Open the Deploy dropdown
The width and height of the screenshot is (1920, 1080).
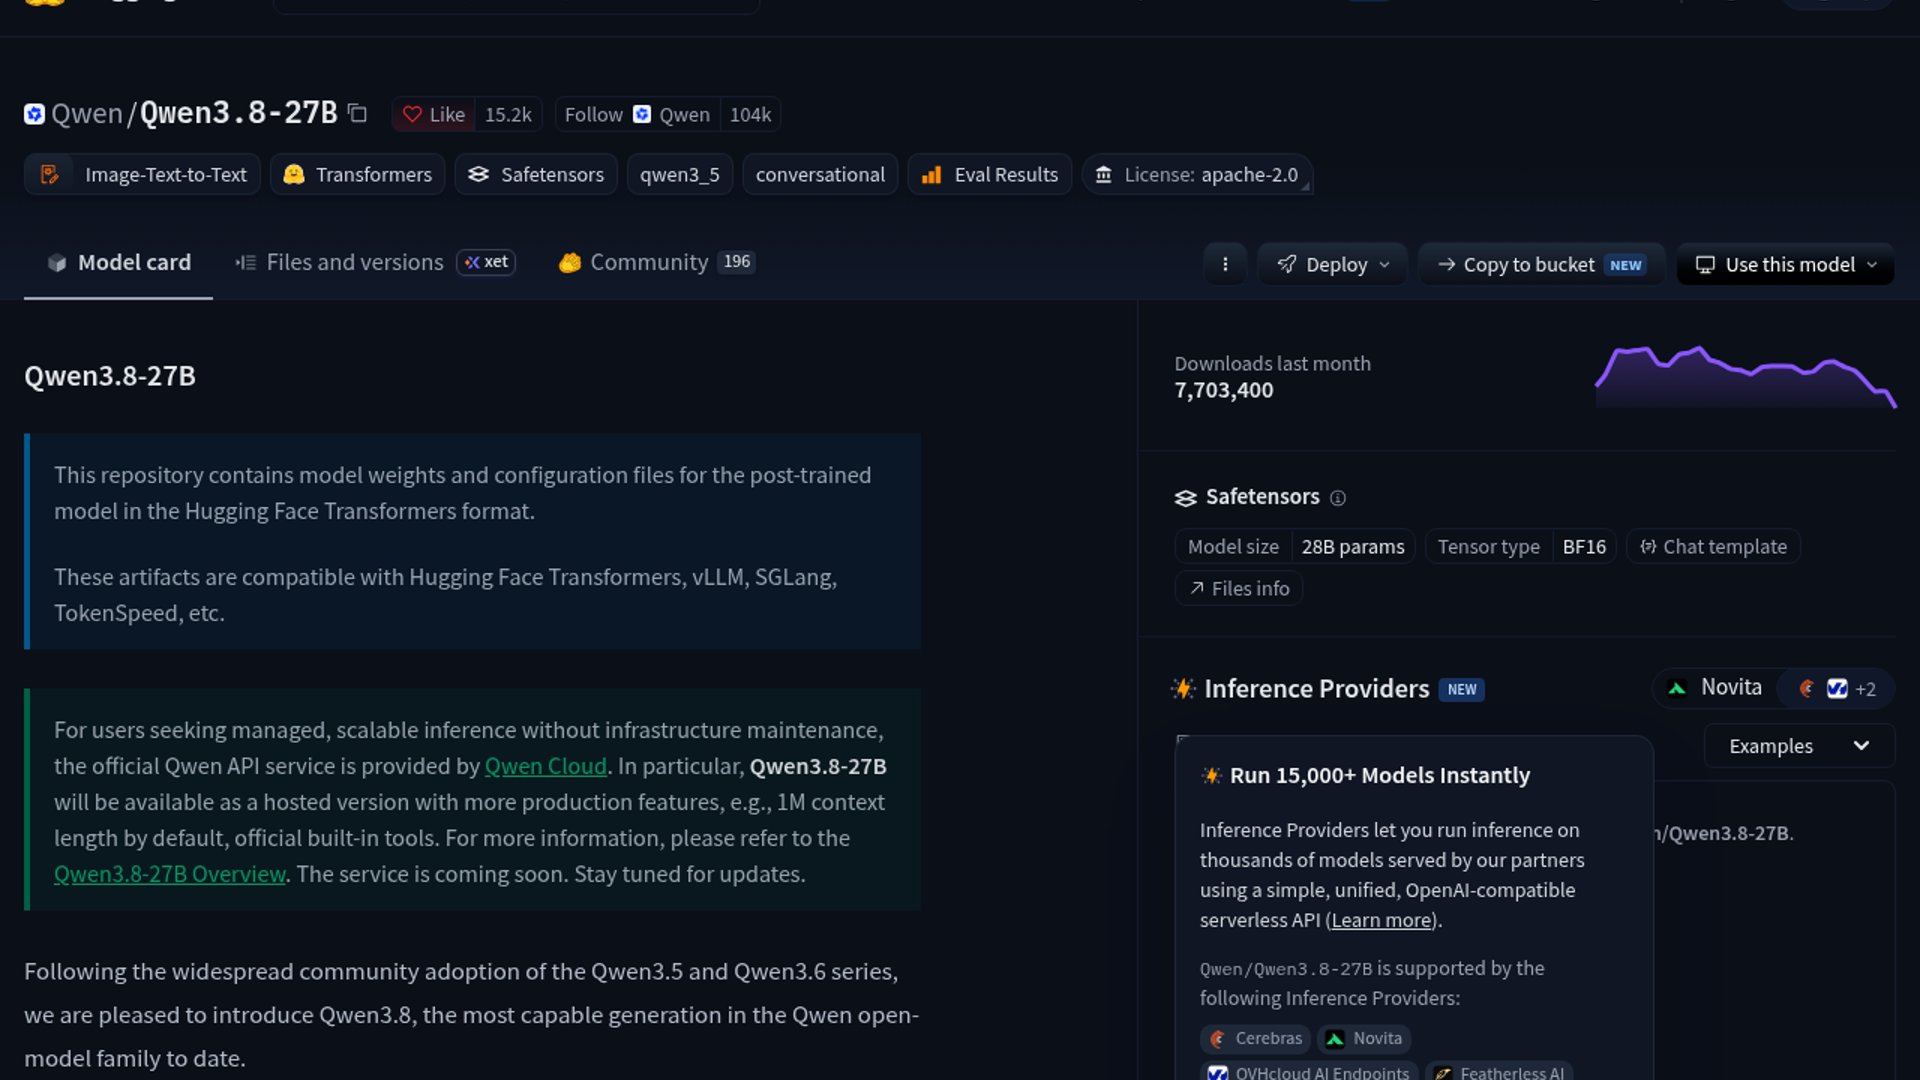tap(1332, 264)
